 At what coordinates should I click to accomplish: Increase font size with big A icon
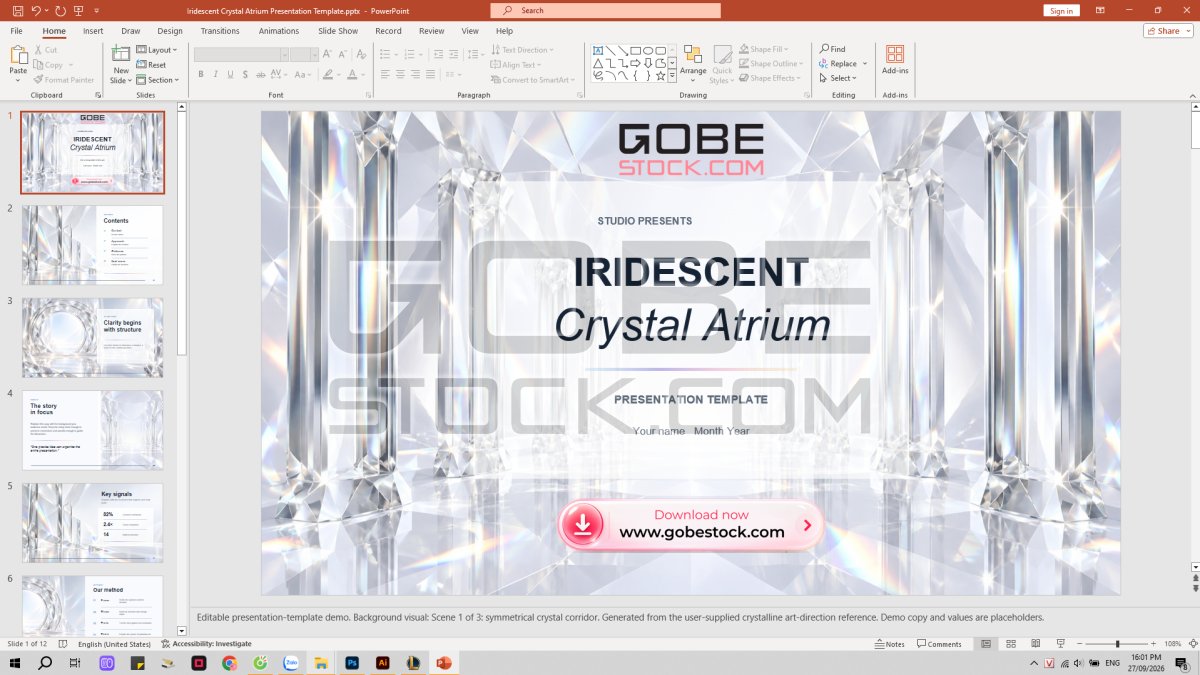[327, 54]
